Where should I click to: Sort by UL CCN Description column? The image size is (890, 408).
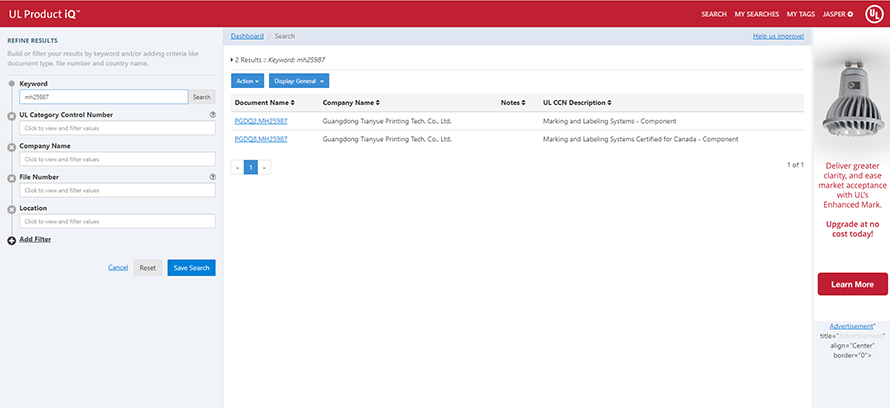[577, 103]
